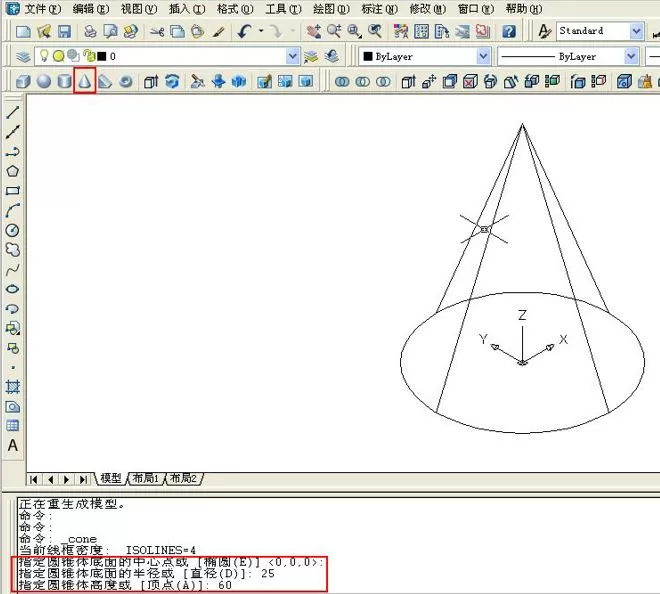Open the undo history dropdown arrow
Image resolution: width=660 pixels, height=594 pixels.
tap(261, 31)
